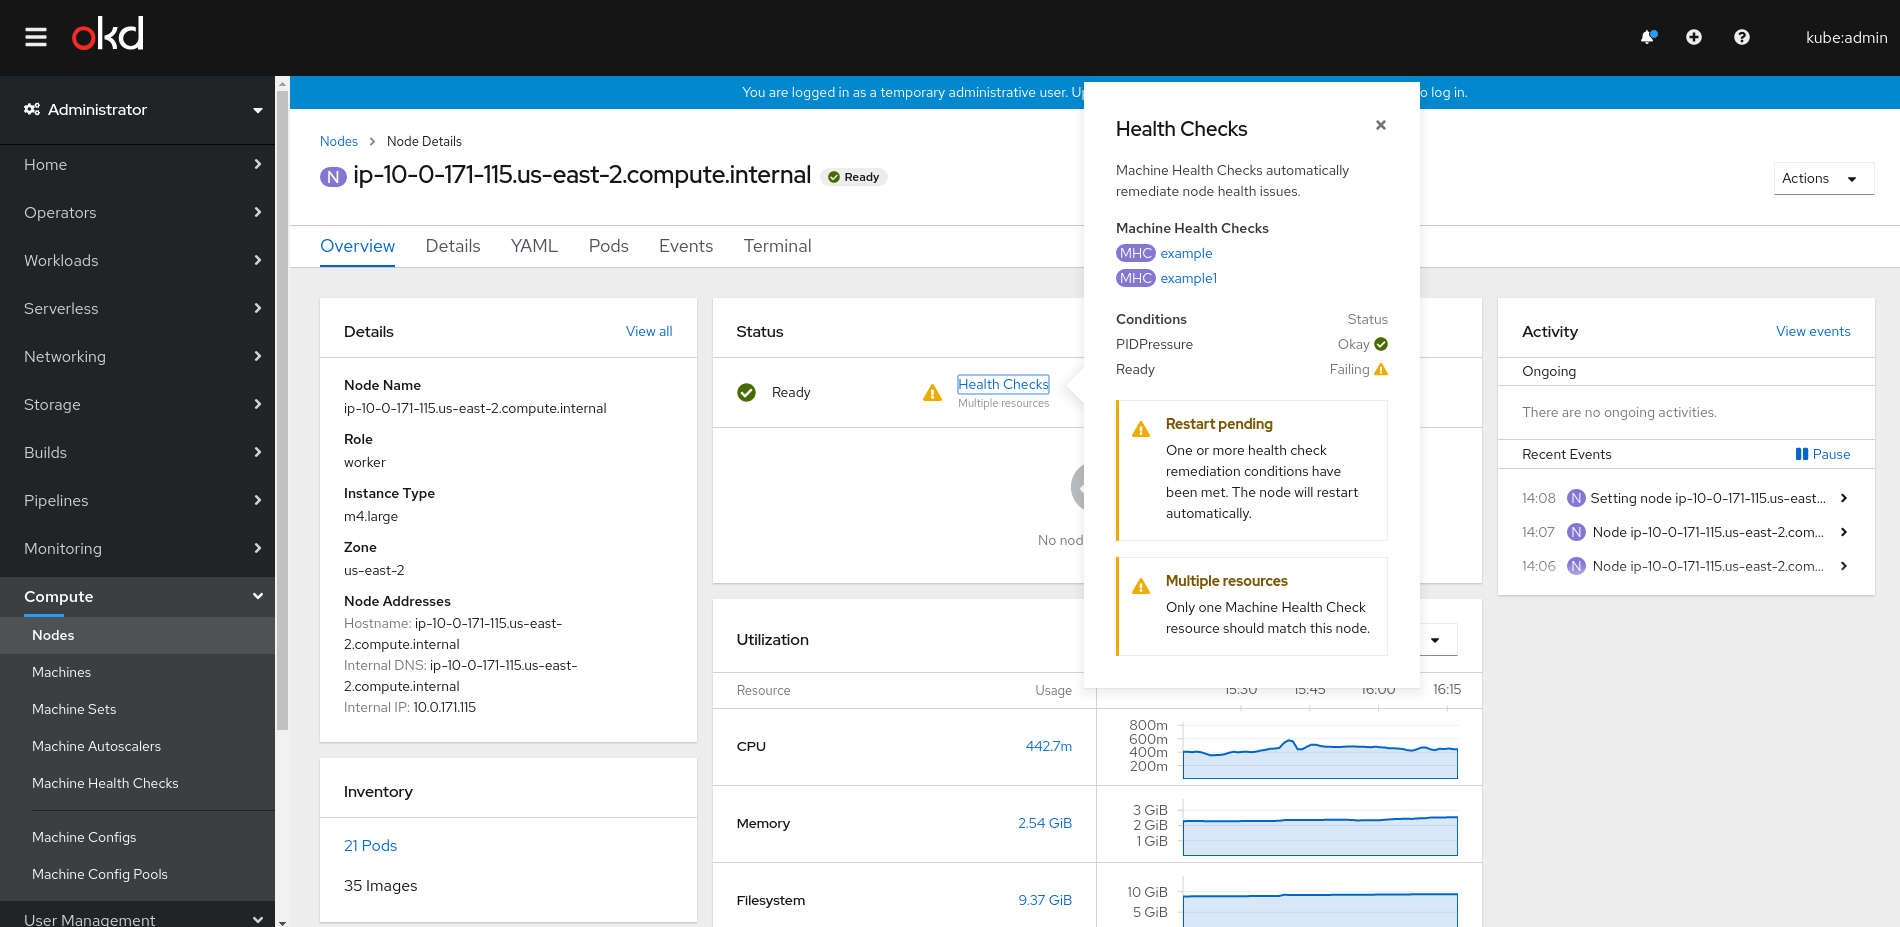Click the Ready status badge near title
The image size is (1900, 927).
tap(854, 177)
